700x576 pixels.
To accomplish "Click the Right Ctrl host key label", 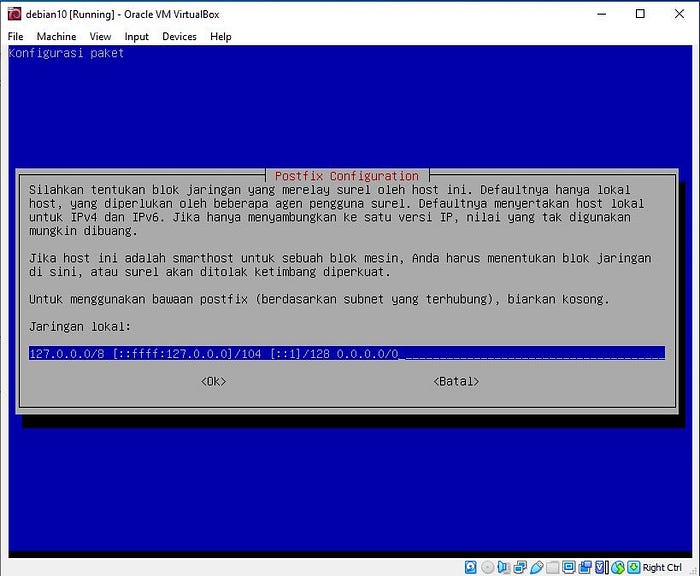I will click(662, 568).
